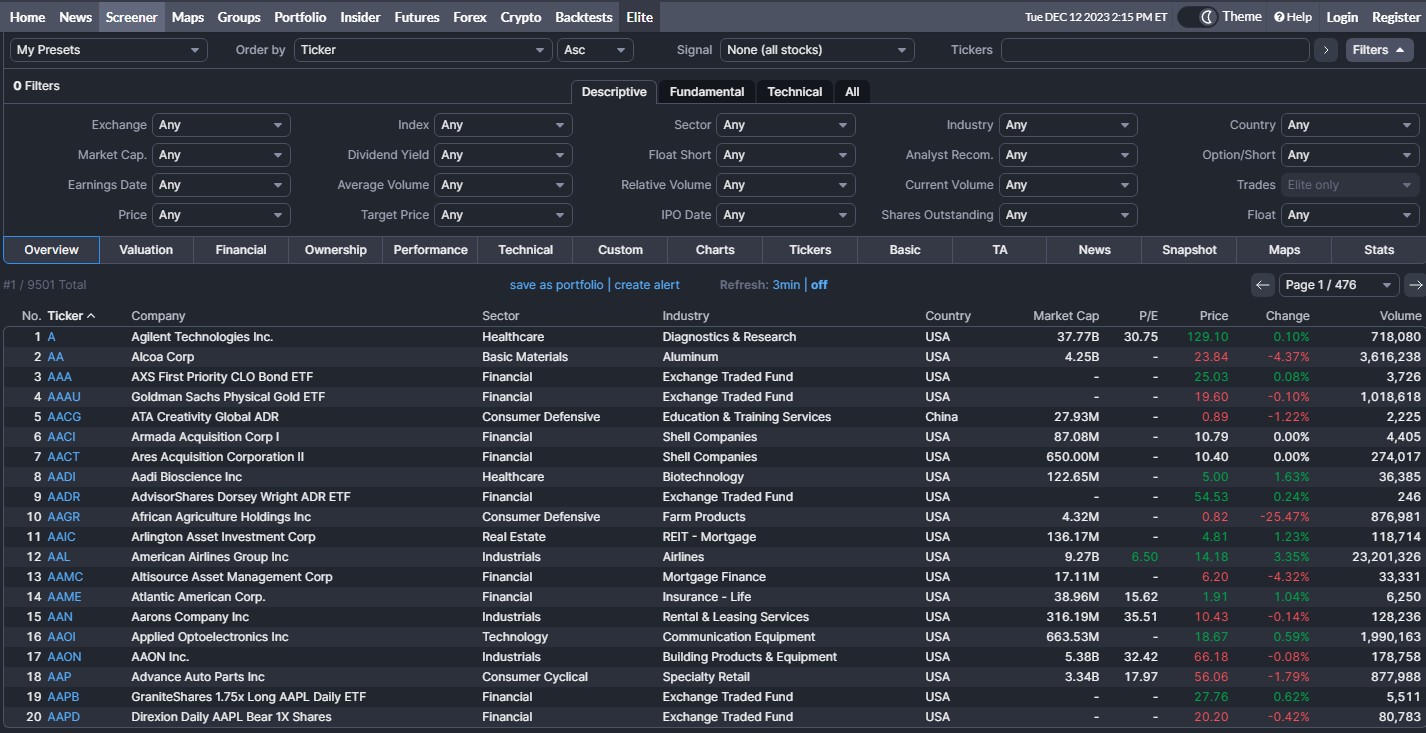Click the 663.53M market cap value

click(1073, 637)
